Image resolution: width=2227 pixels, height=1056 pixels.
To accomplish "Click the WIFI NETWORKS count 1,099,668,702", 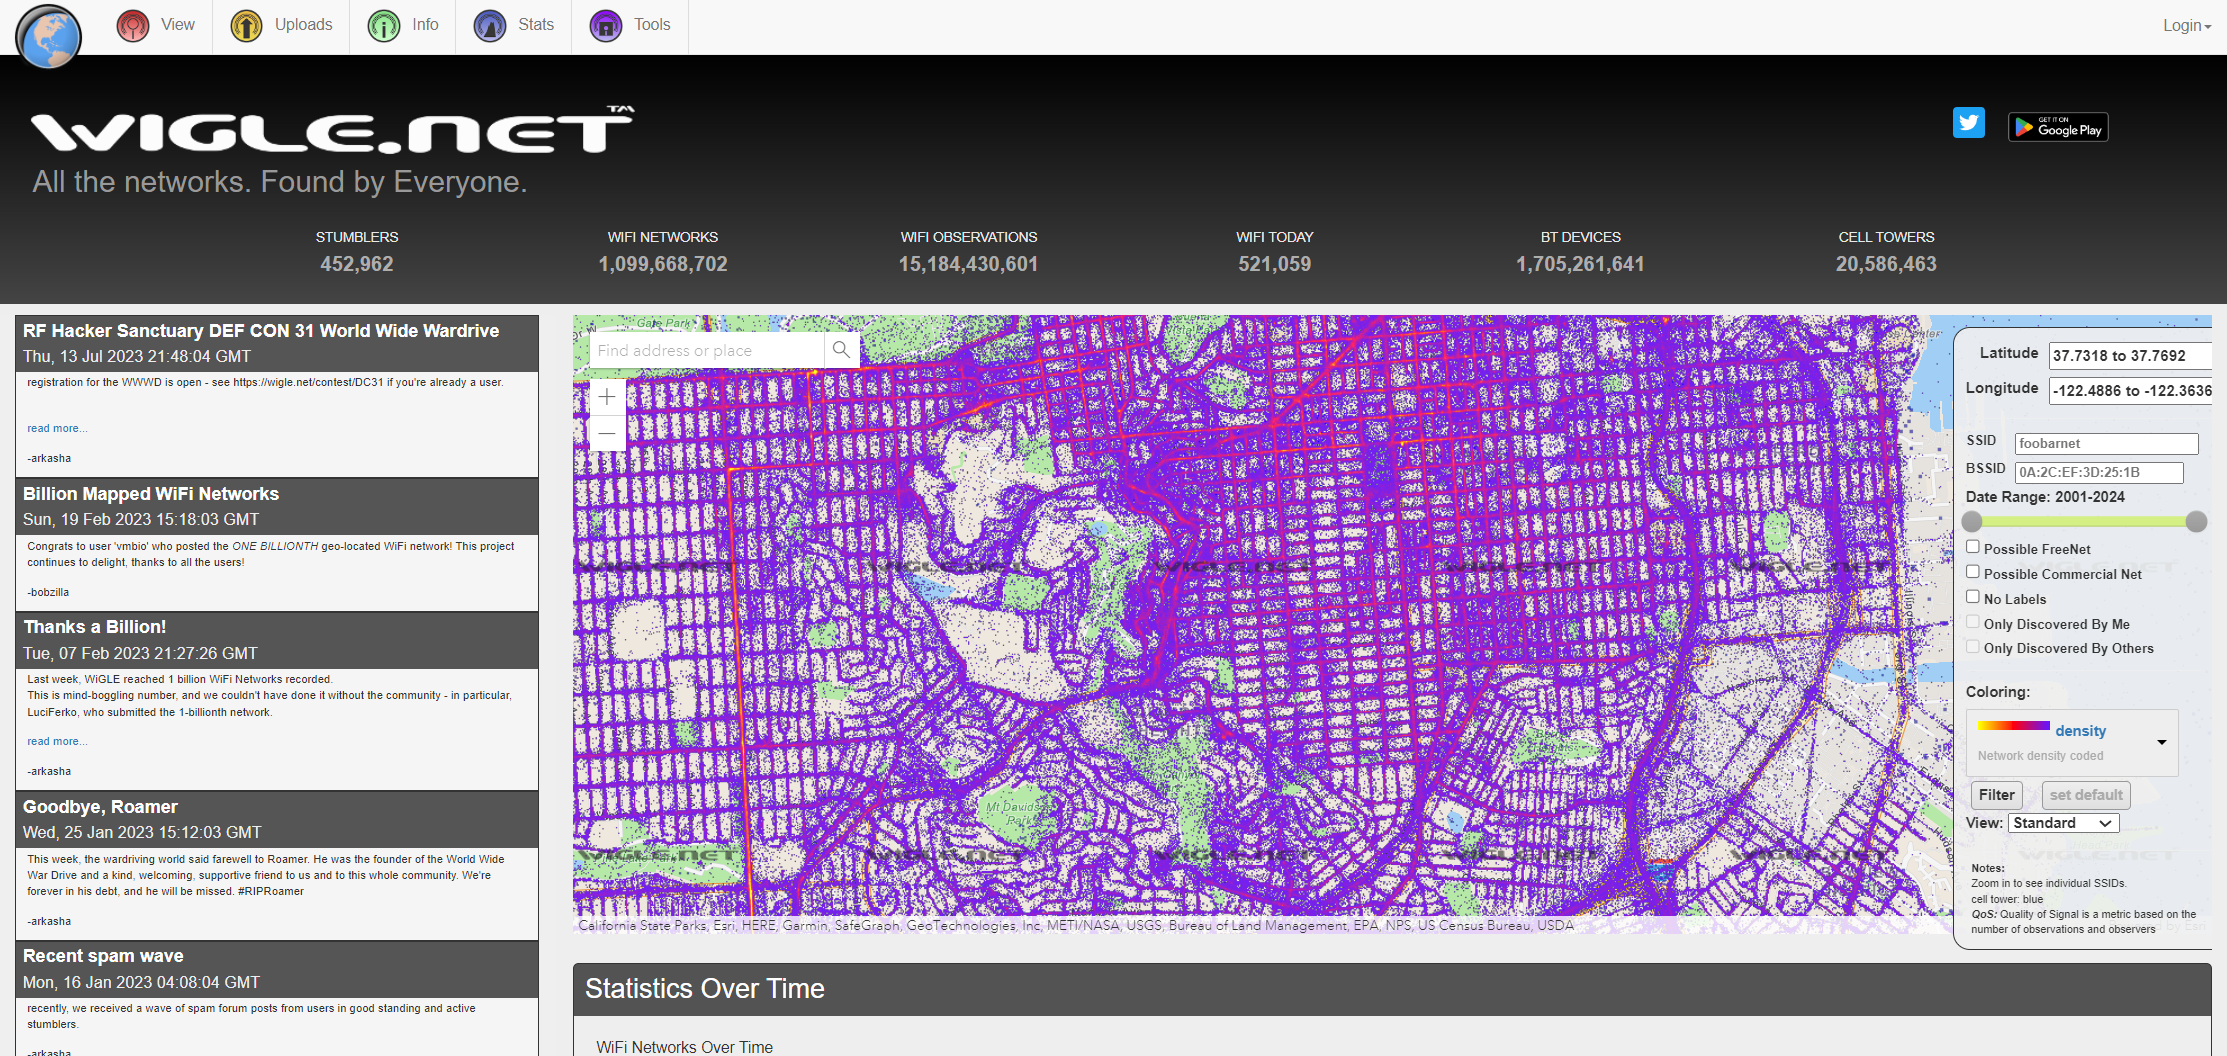I will (663, 264).
